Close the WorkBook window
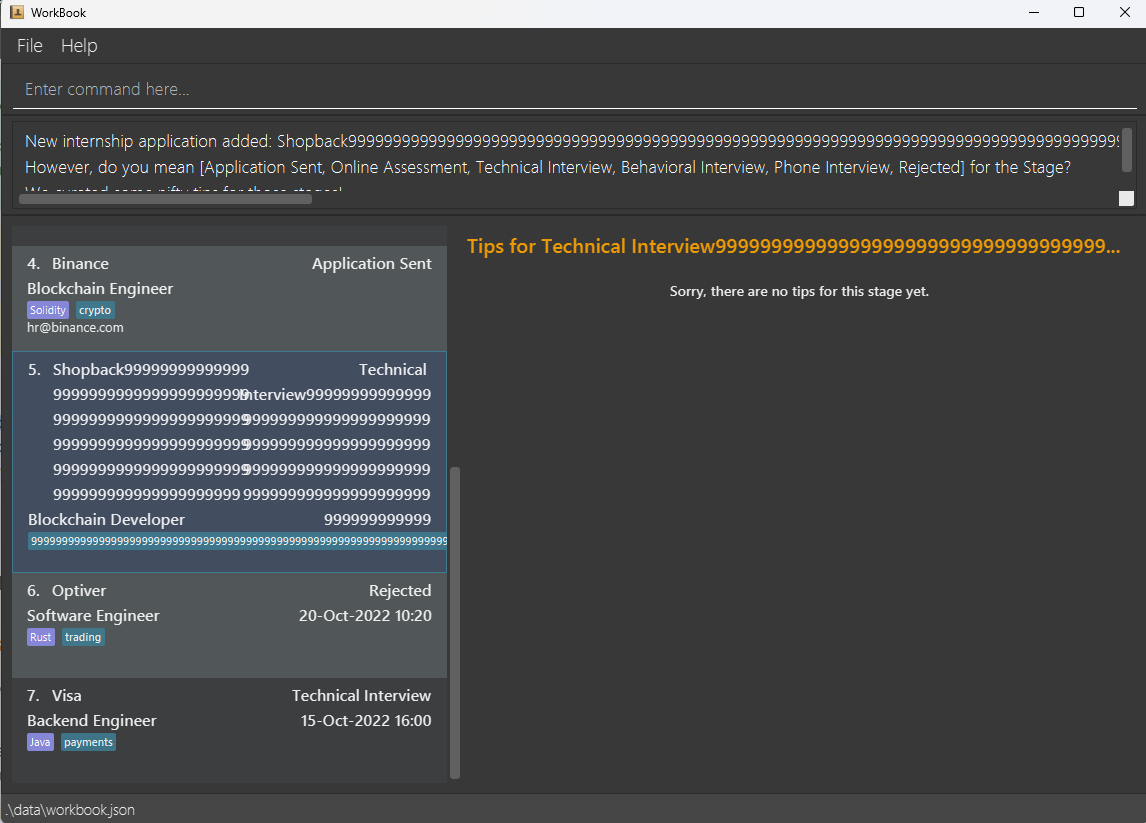The image size is (1146, 823). 1125,12
